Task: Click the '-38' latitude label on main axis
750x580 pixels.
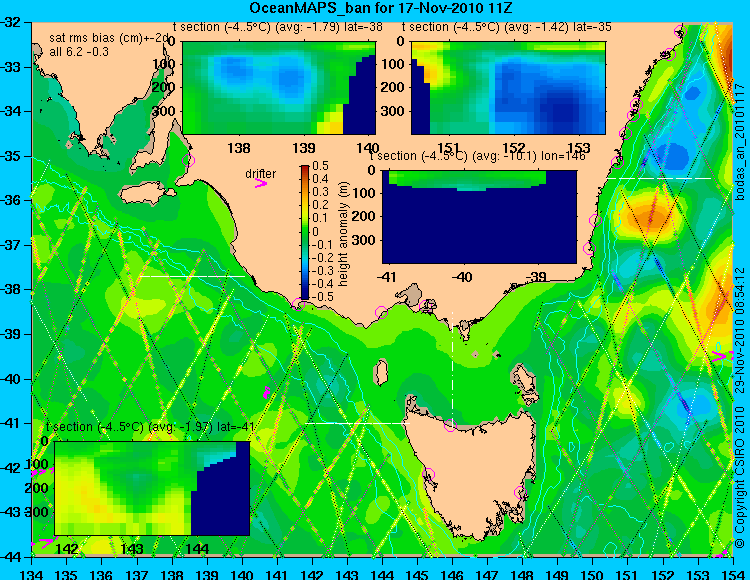Action: pos(11,289)
